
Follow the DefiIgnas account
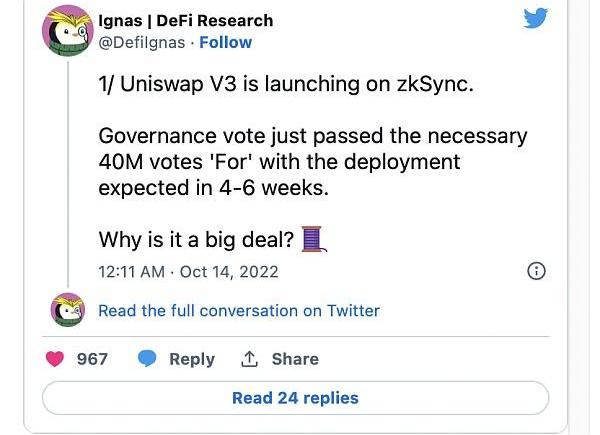tap(226, 42)
